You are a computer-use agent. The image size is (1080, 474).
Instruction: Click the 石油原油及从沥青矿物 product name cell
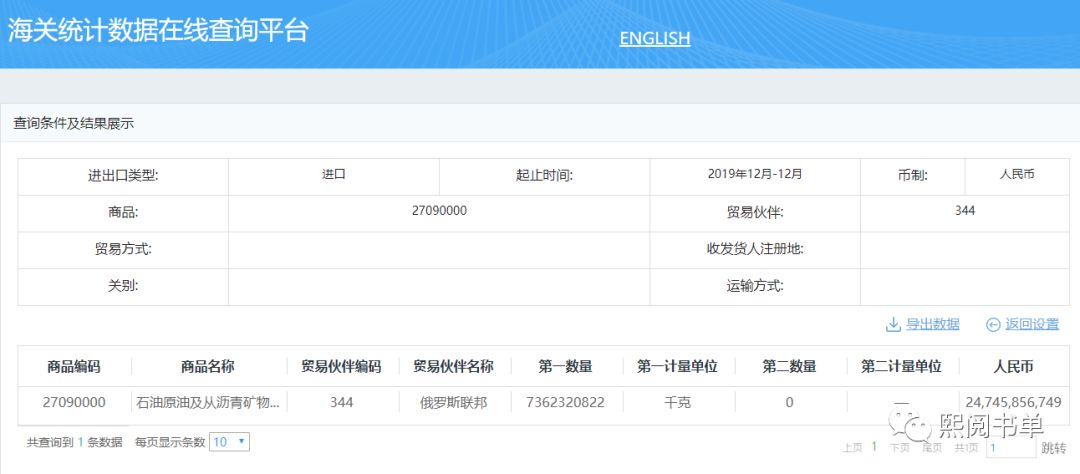(x=209, y=403)
